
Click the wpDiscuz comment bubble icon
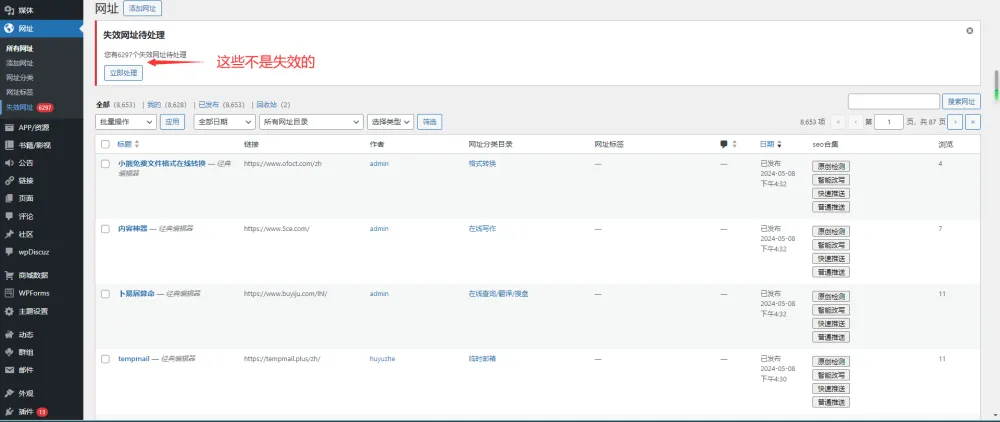(x=9, y=252)
